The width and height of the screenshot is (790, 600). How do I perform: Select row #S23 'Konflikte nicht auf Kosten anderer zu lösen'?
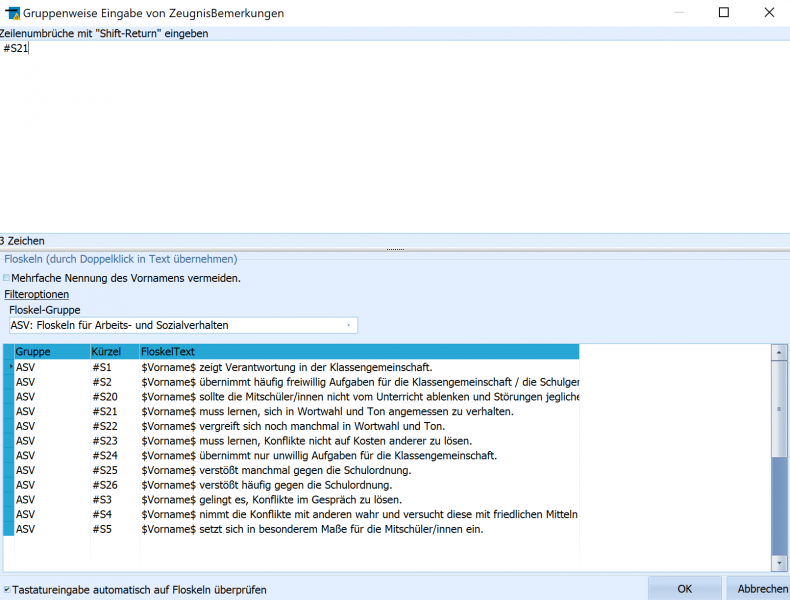tap(291, 441)
